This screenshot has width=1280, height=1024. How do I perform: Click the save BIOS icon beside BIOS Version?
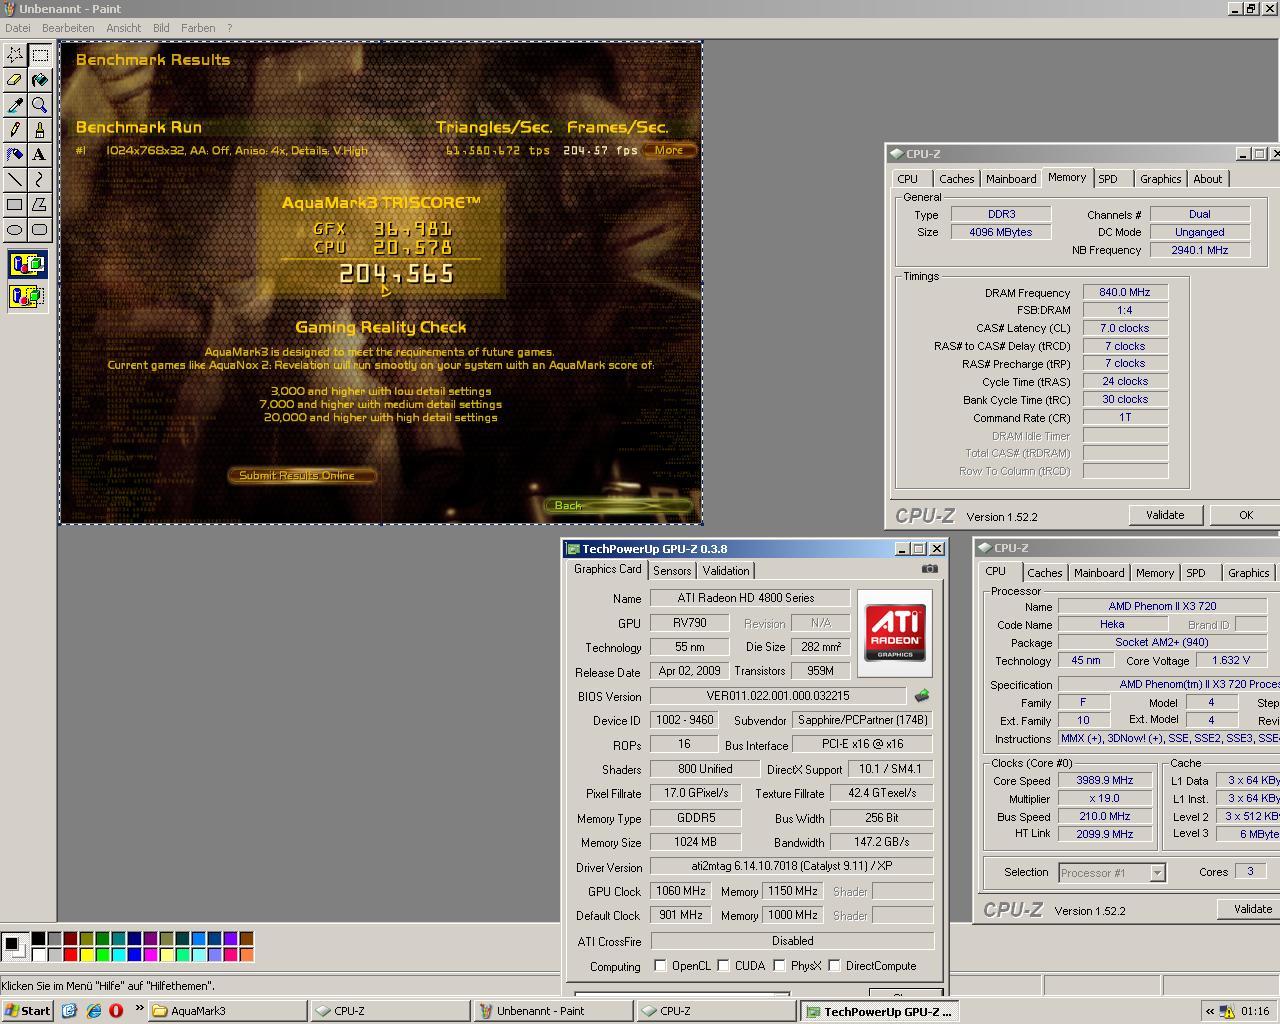(921, 695)
